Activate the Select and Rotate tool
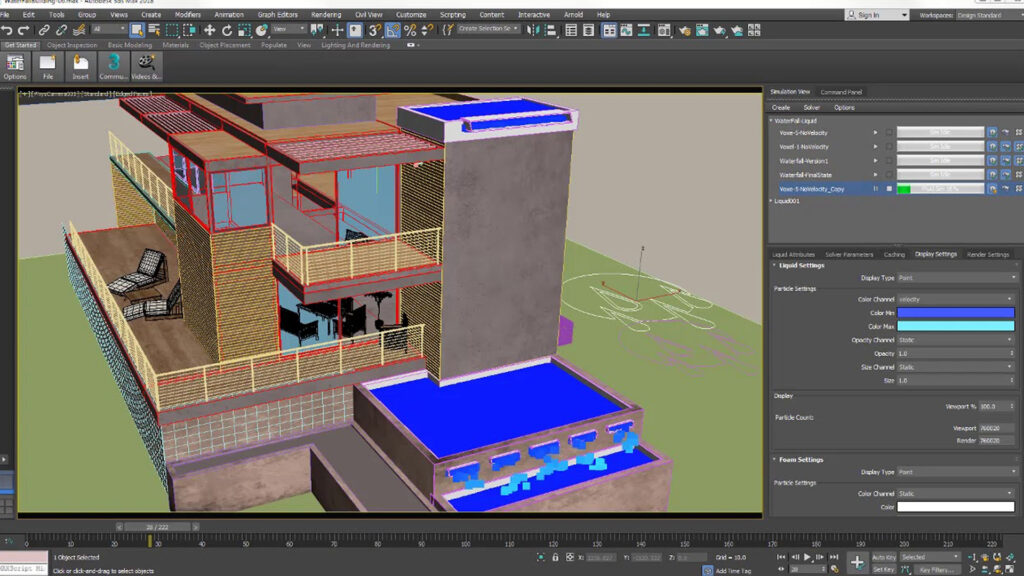The width and height of the screenshot is (1024, 576). (x=227, y=30)
